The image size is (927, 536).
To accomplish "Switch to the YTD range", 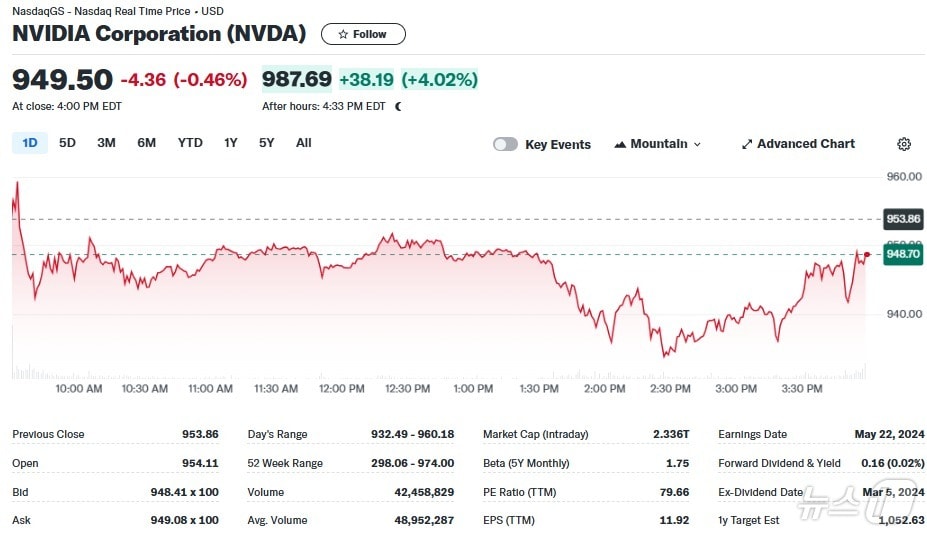I will click(x=190, y=143).
